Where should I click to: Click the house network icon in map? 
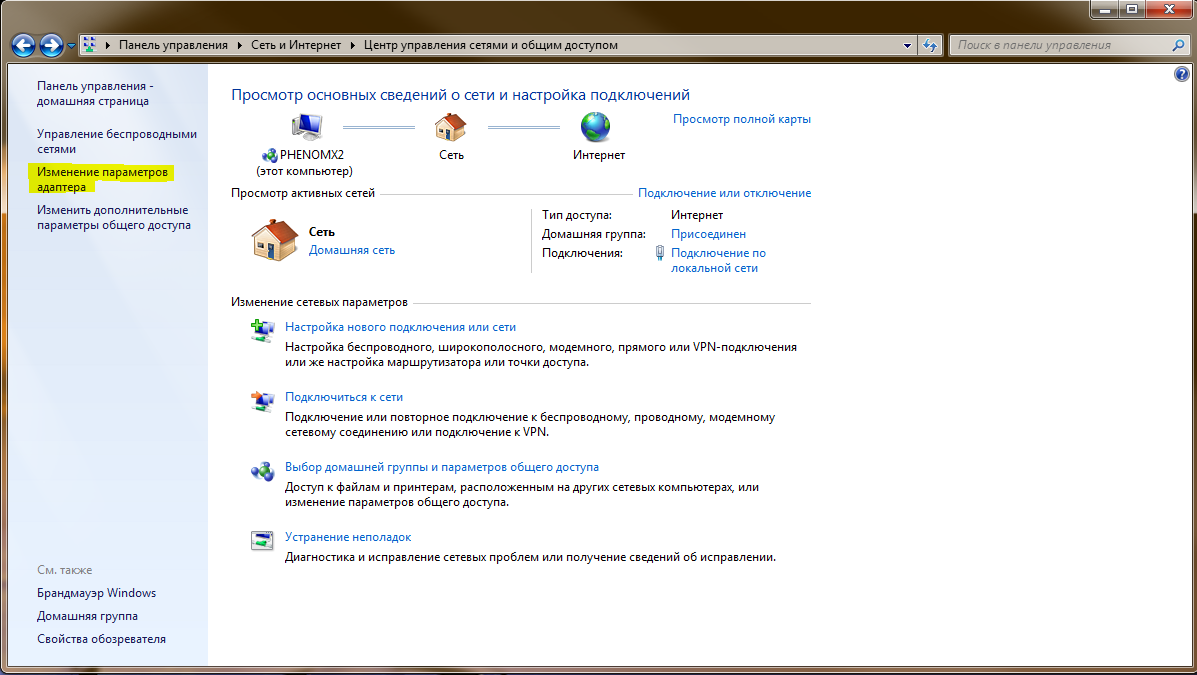click(x=451, y=127)
